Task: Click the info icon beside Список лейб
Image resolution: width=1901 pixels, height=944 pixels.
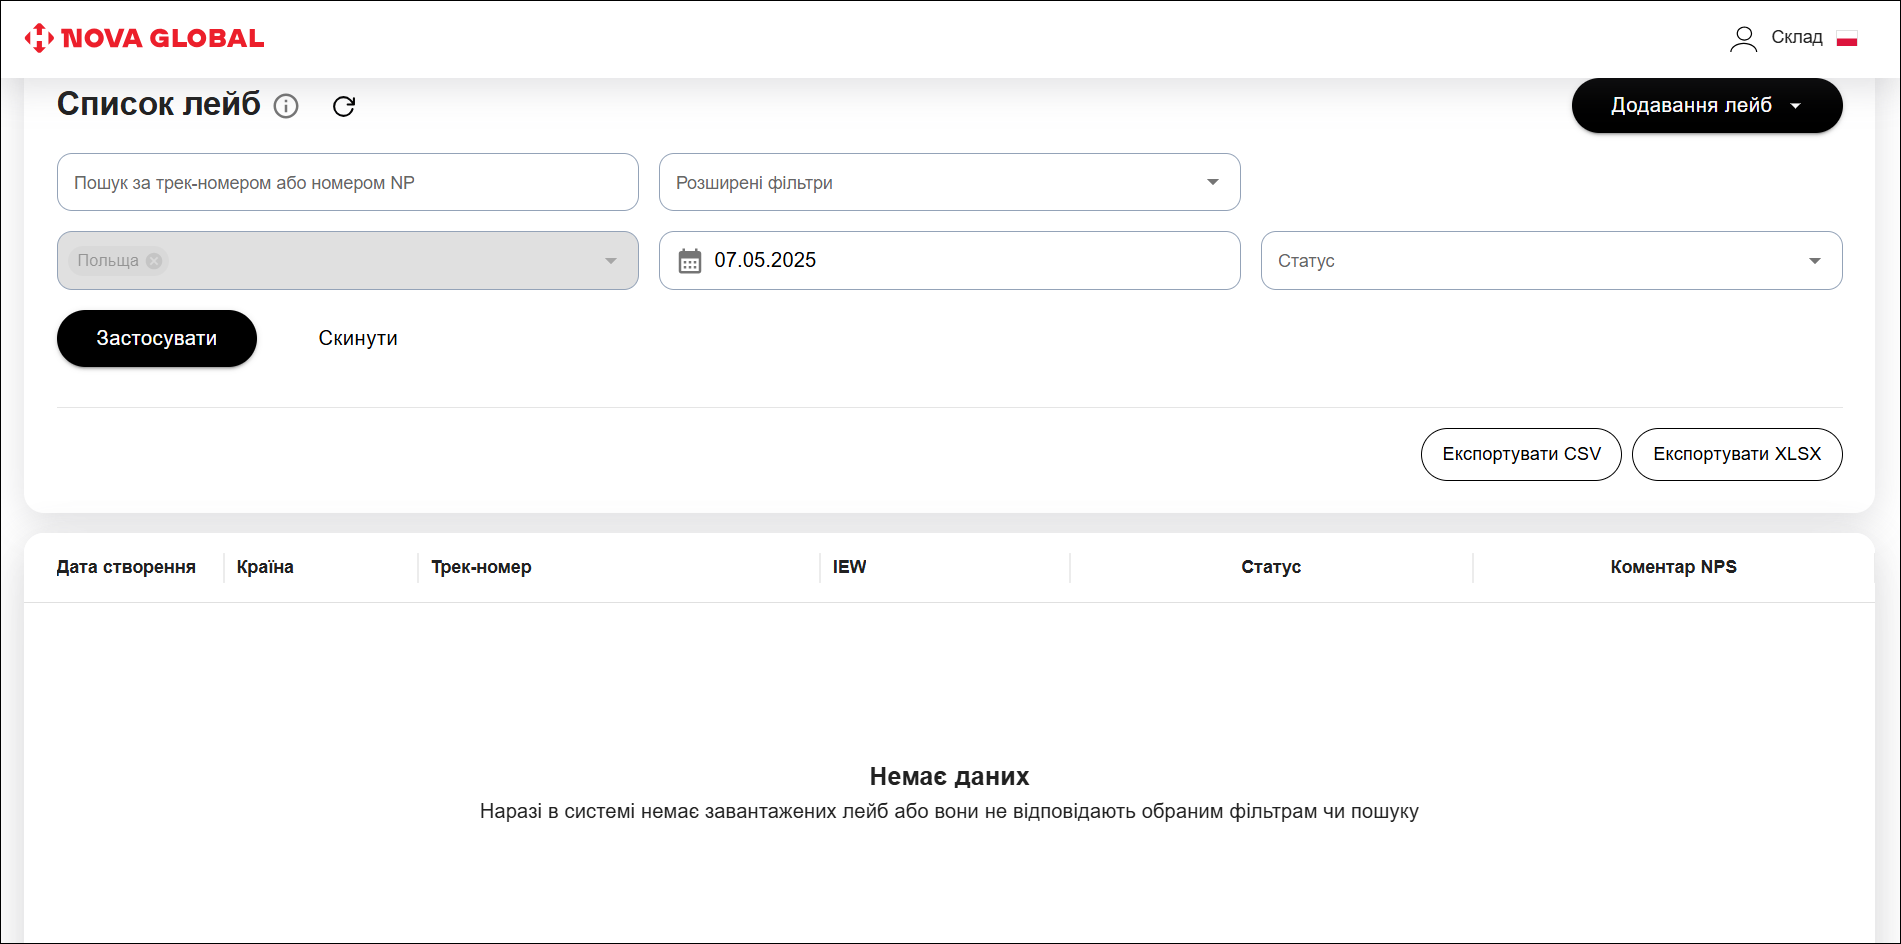Action: (286, 106)
